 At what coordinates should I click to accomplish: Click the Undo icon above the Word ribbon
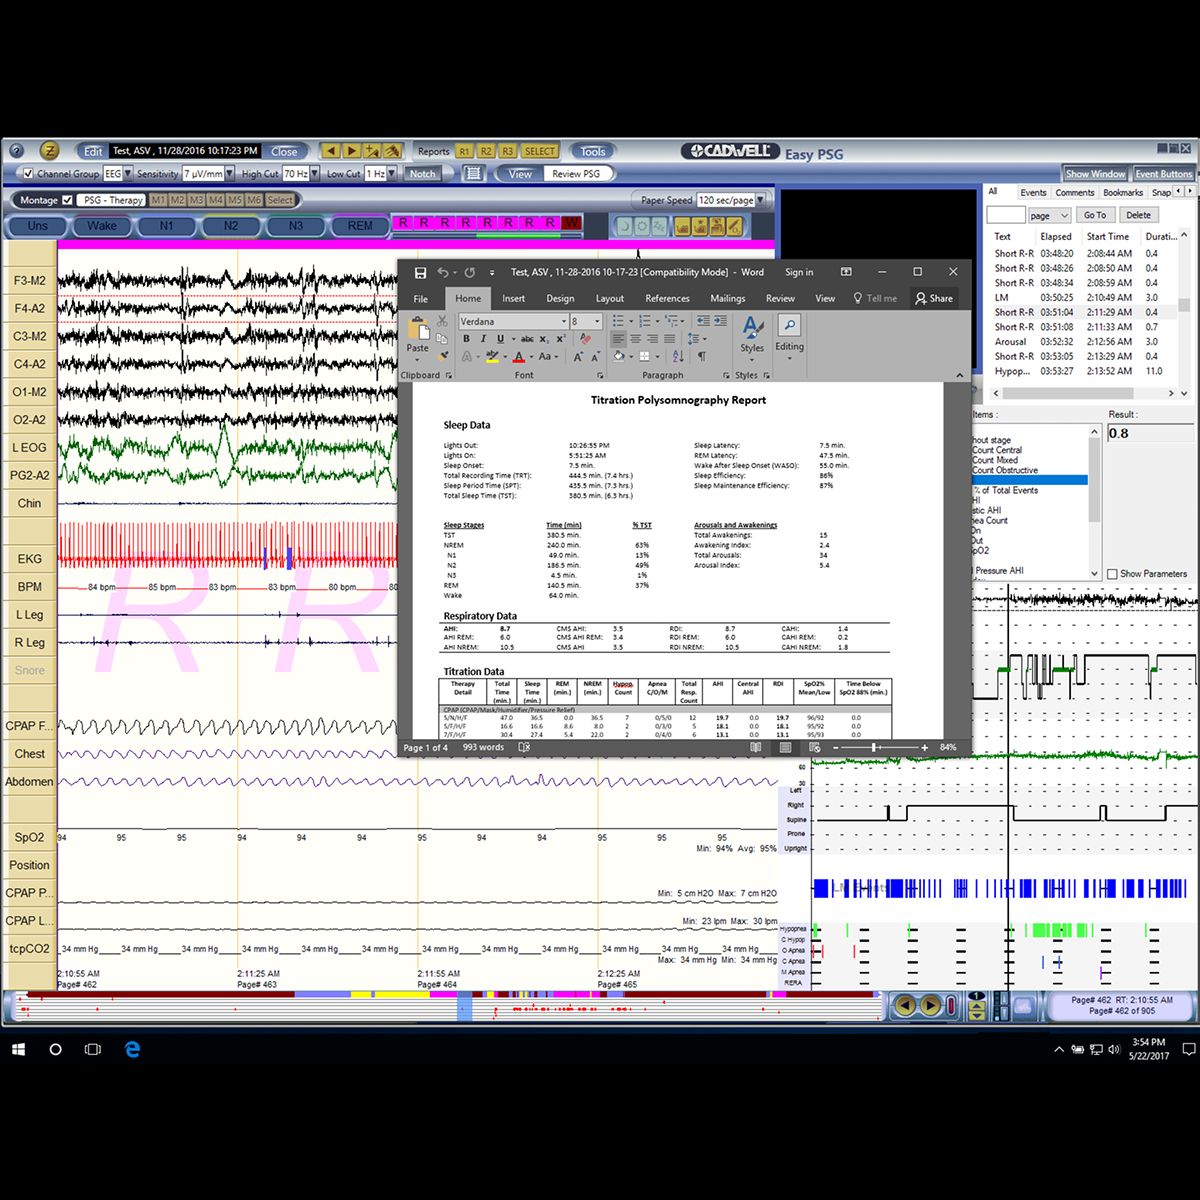(x=444, y=271)
